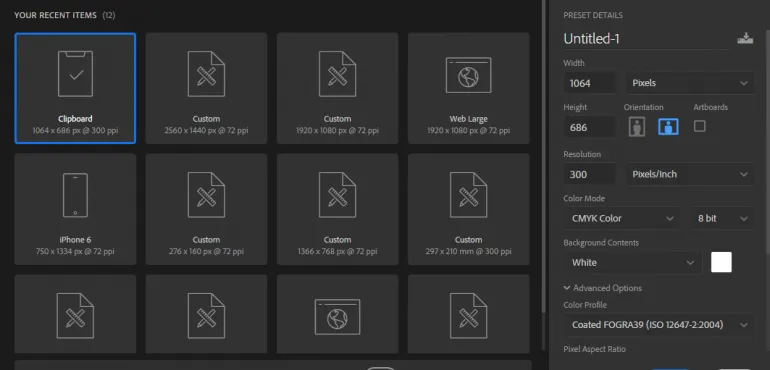Click the Height value field 686
Image resolution: width=770 pixels, height=370 pixels.
point(589,127)
